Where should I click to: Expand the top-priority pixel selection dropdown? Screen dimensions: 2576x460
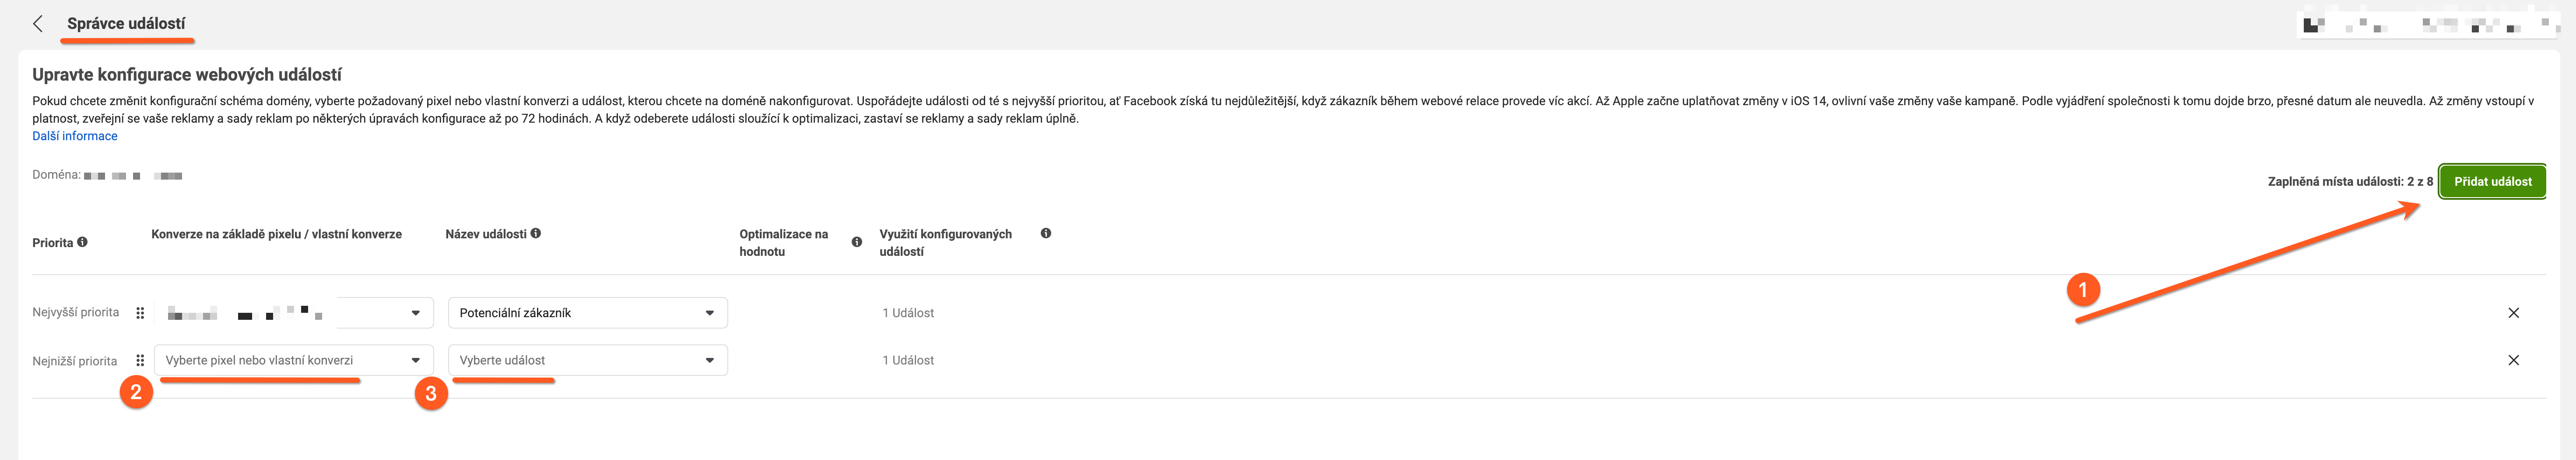pyautogui.click(x=294, y=313)
